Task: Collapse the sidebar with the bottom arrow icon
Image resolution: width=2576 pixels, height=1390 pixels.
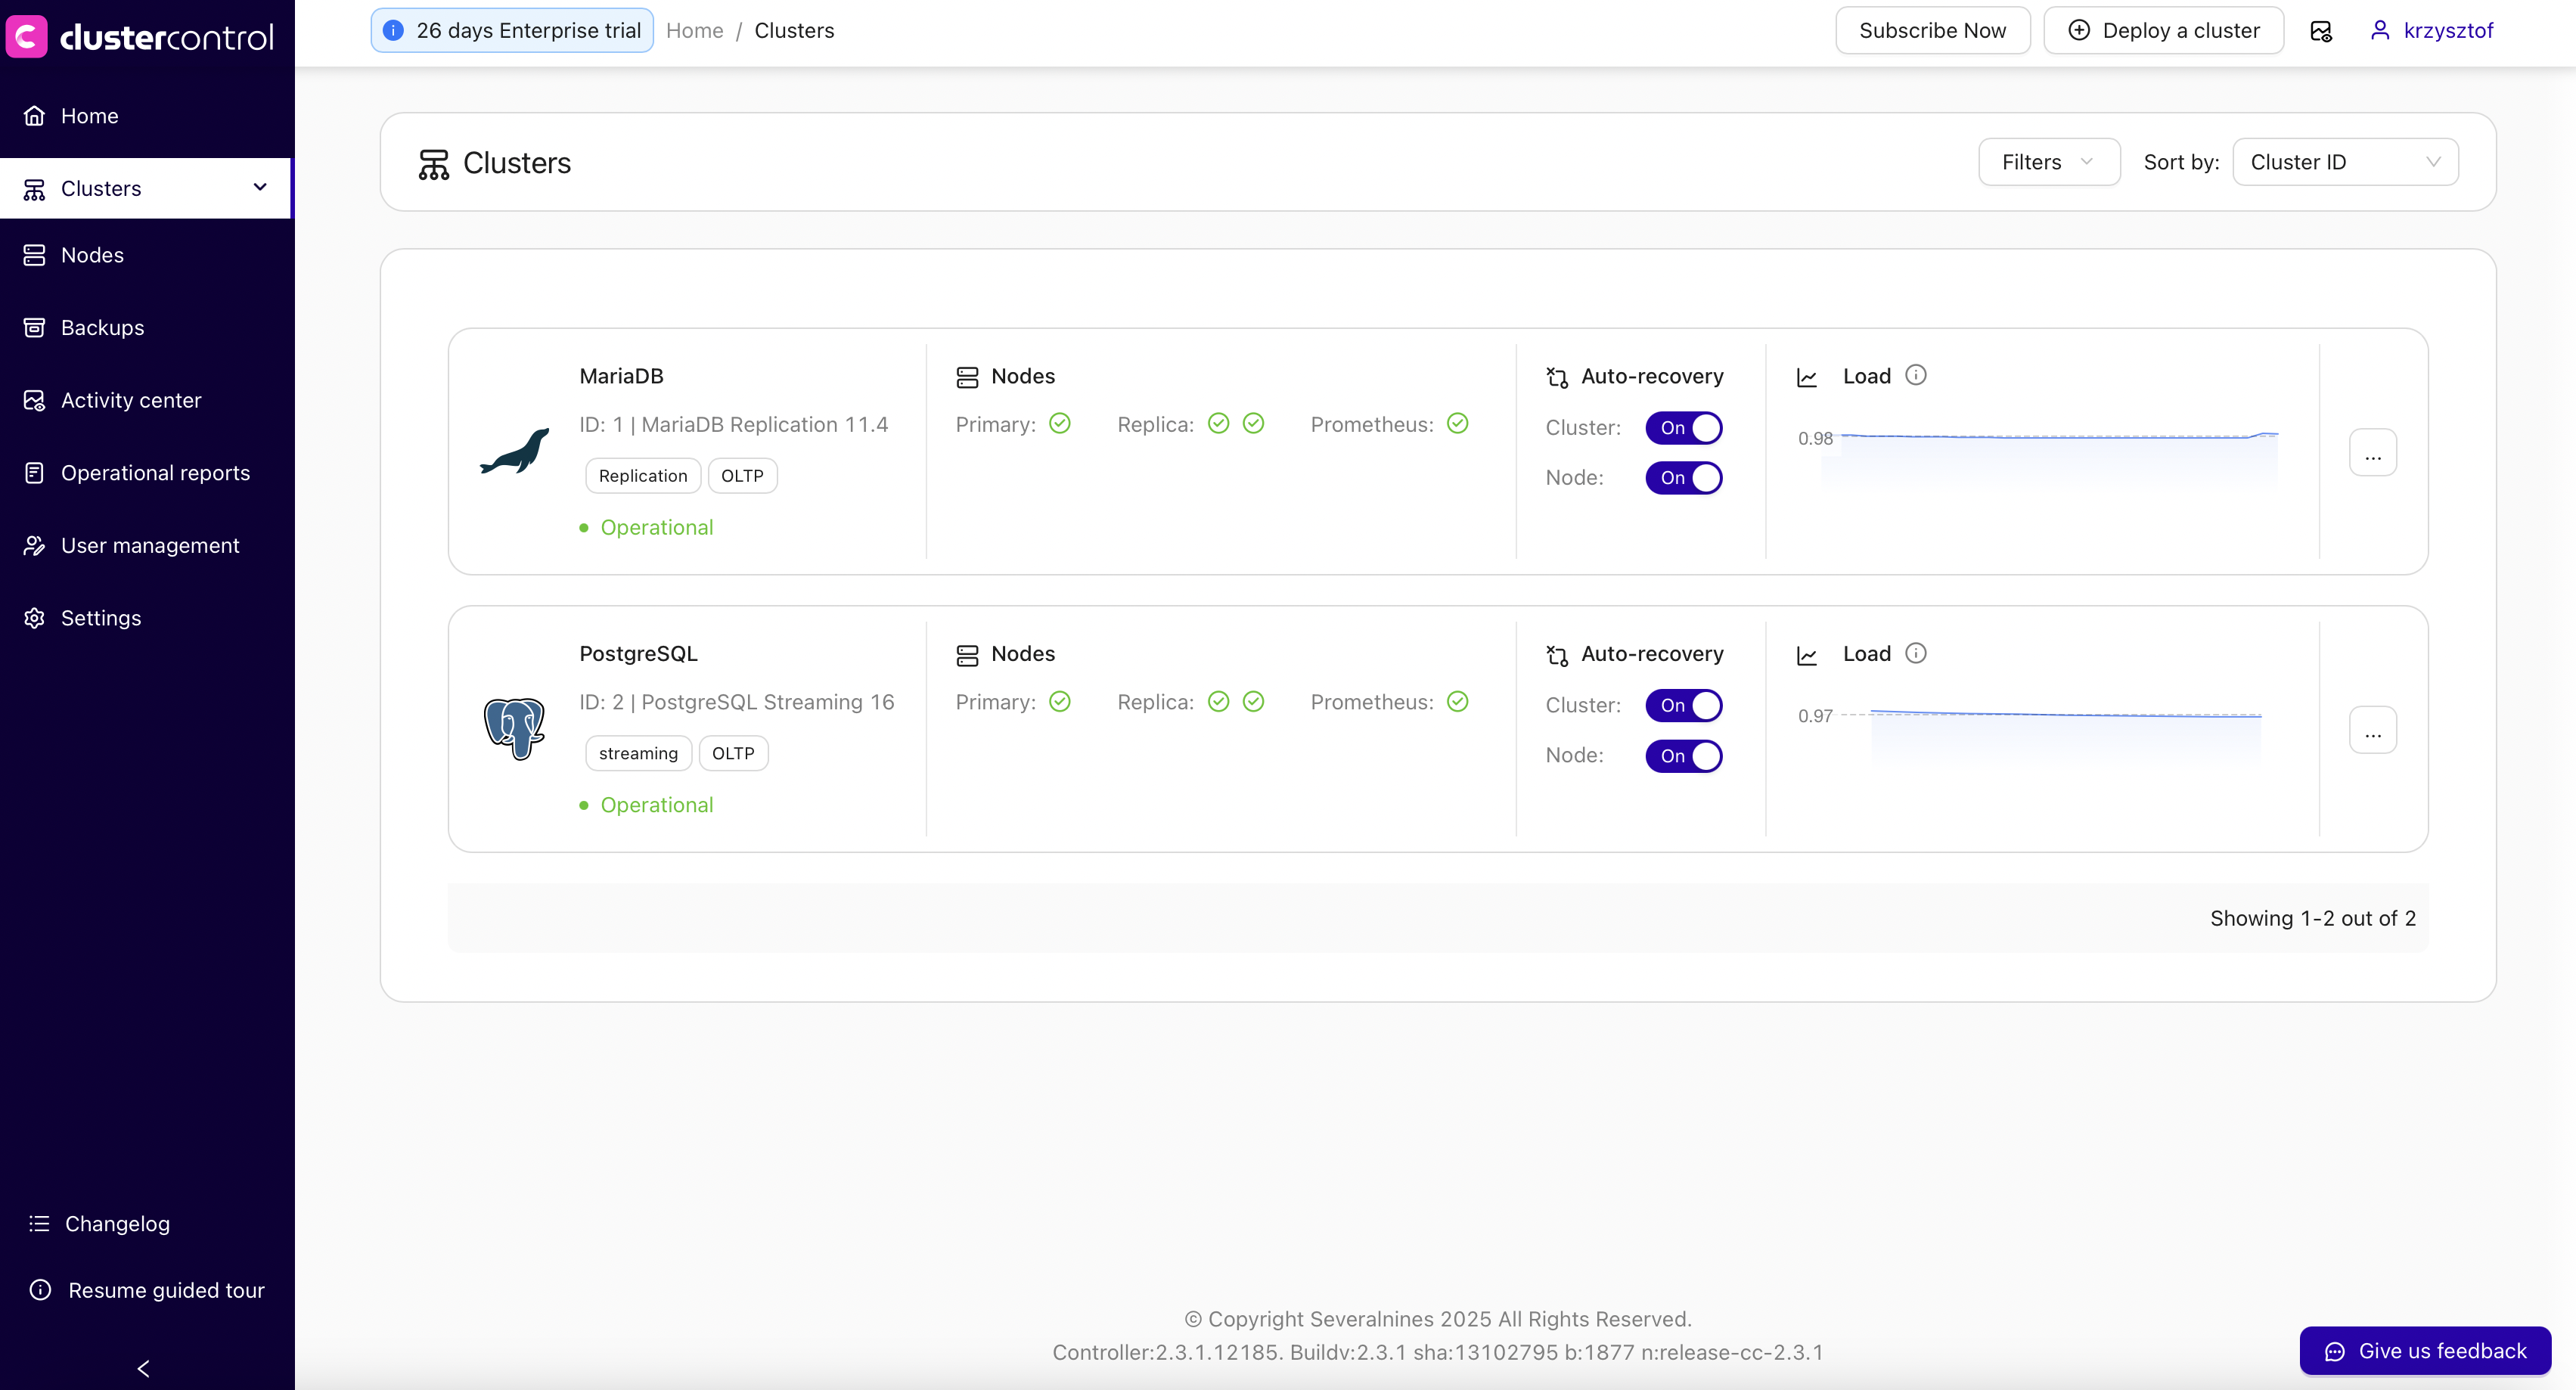Action: click(x=143, y=1368)
